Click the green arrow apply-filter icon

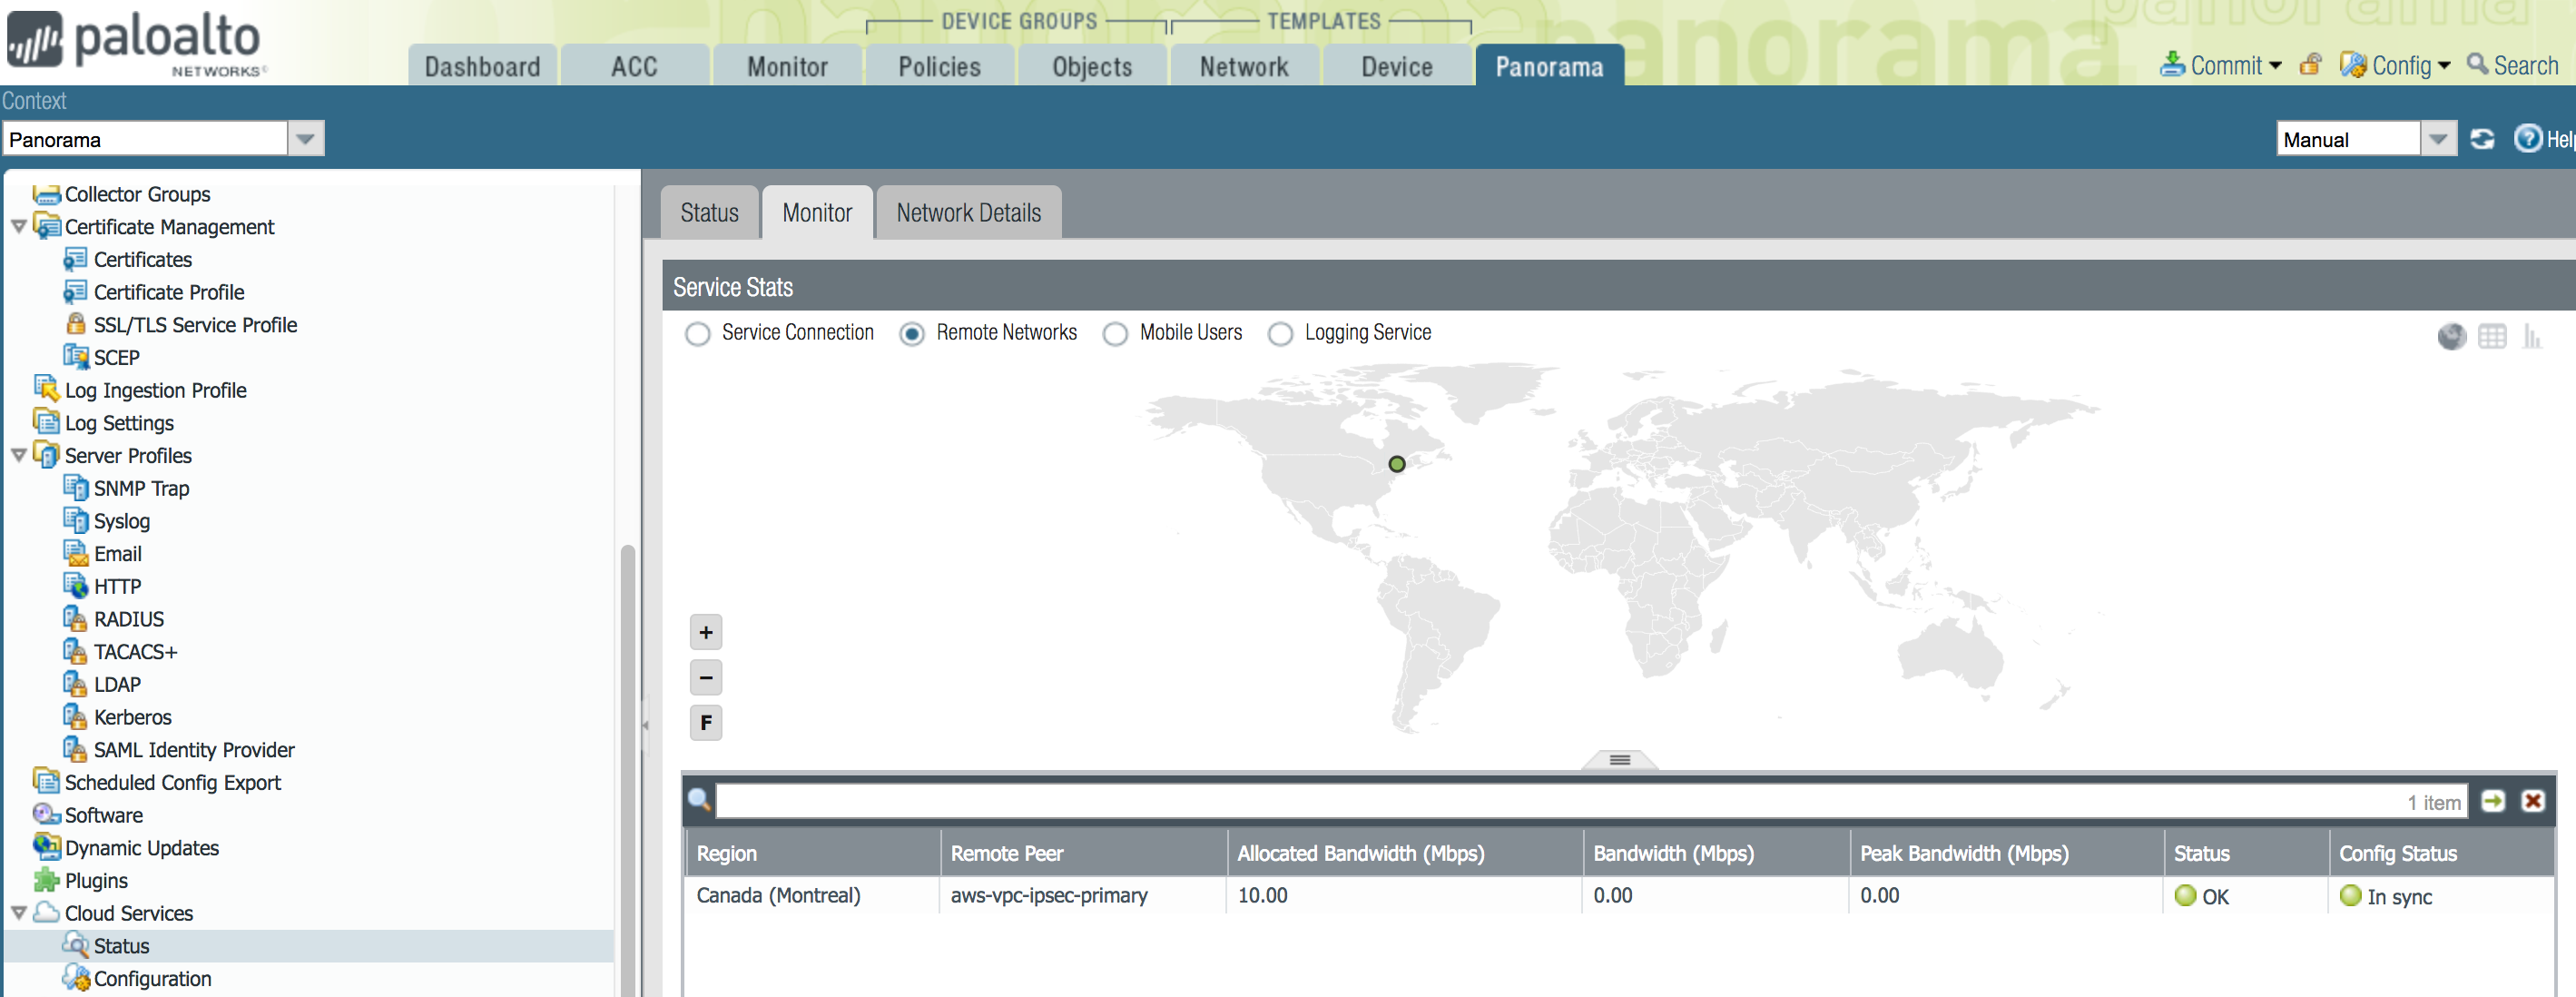tap(2493, 801)
